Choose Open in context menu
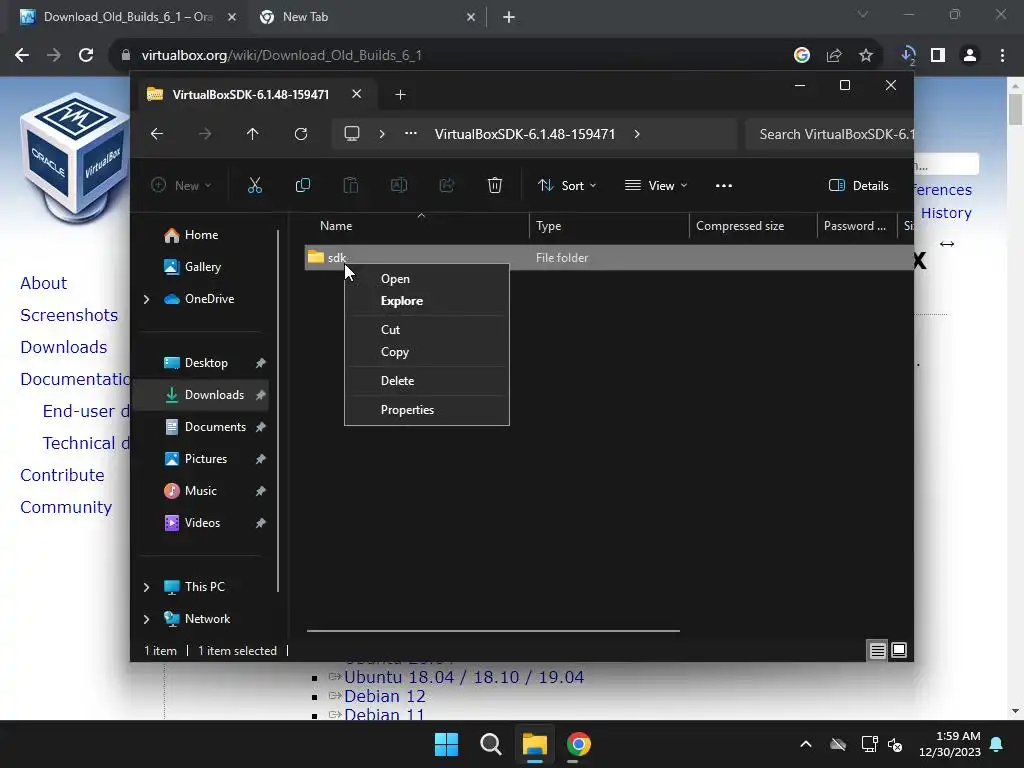1024x768 pixels. 426,279
